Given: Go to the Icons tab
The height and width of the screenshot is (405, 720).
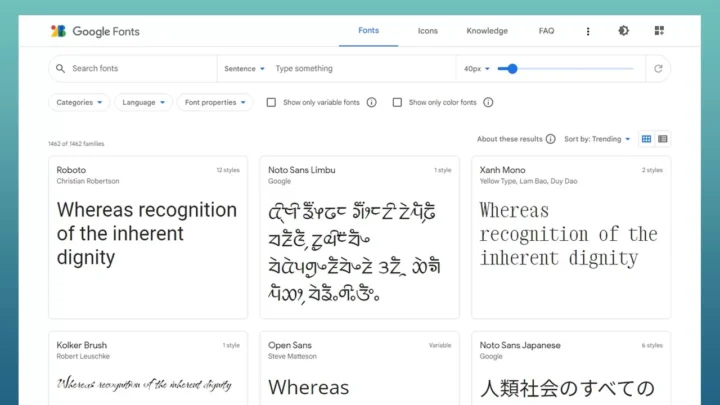Looking at the screenshot, I should click(428, 31).
